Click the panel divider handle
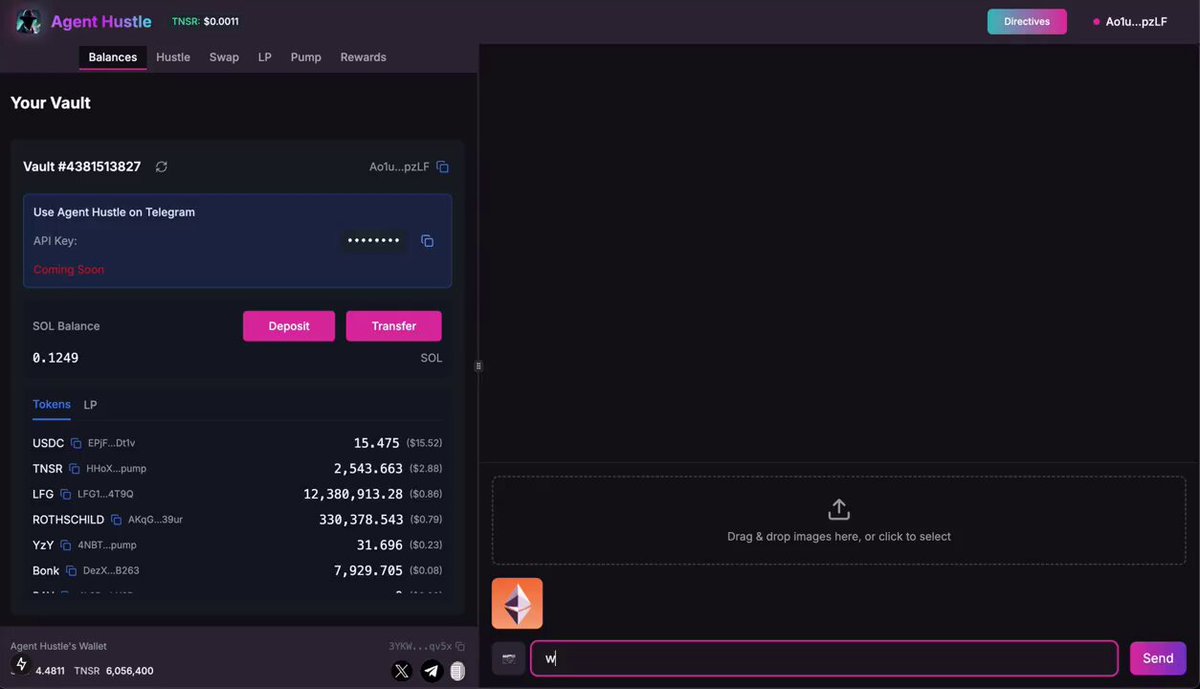 click(478, 366)
